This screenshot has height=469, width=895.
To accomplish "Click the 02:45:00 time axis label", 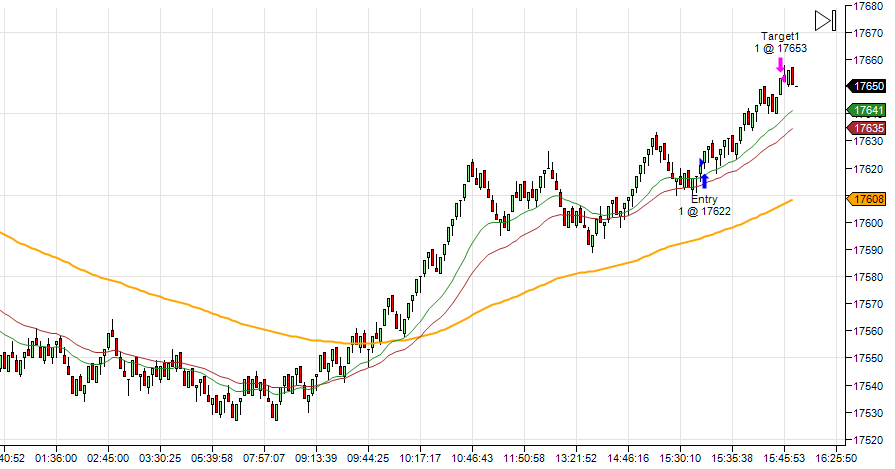I will [108, 458].
